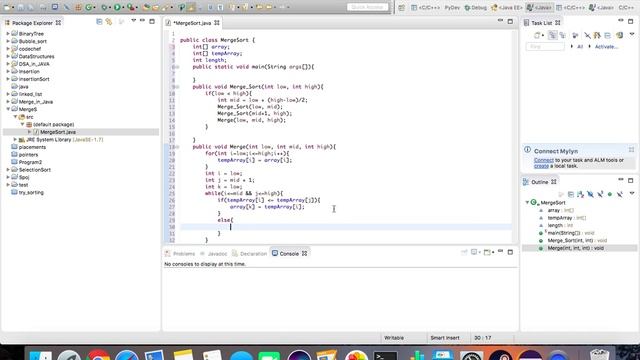Collapse the MergeSort class in Outline
The height and width of the screenshot is (360, 640).
(x=527, y=202)
